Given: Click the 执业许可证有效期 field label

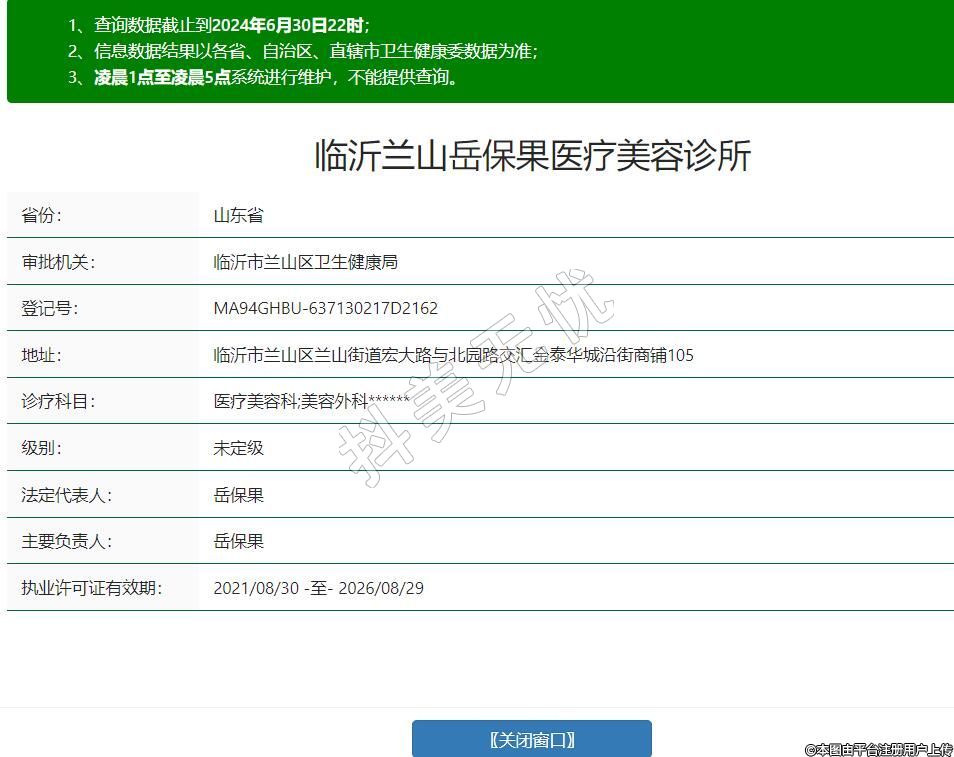Looking at the screenshot, I should pyautogui.click(x=91, y=588).
